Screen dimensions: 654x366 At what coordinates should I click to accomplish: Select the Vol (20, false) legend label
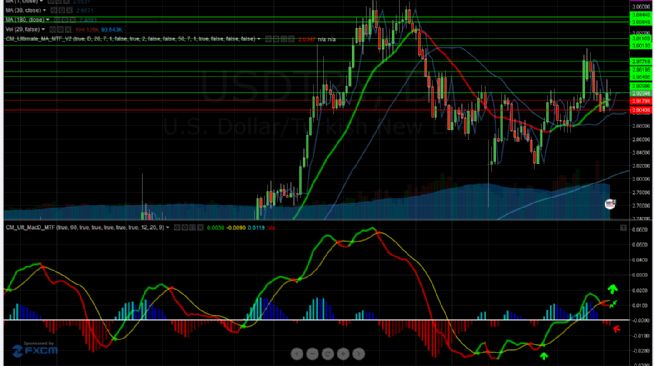coord(23,29)
